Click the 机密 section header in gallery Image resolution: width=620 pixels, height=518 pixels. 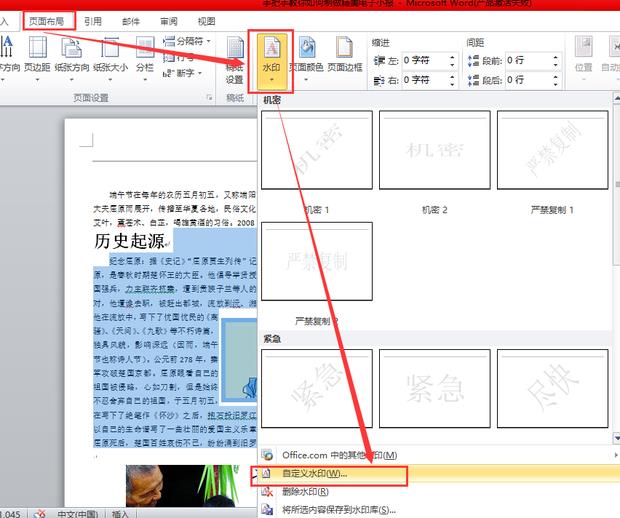coord(272,100)
